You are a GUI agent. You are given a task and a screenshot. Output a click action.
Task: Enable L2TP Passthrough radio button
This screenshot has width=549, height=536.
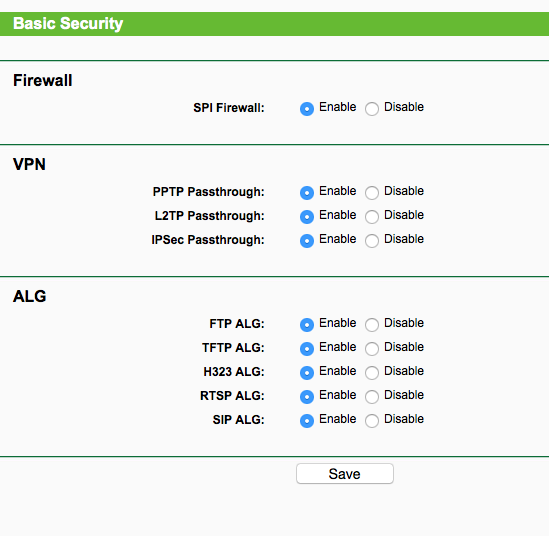click(307, 217)
